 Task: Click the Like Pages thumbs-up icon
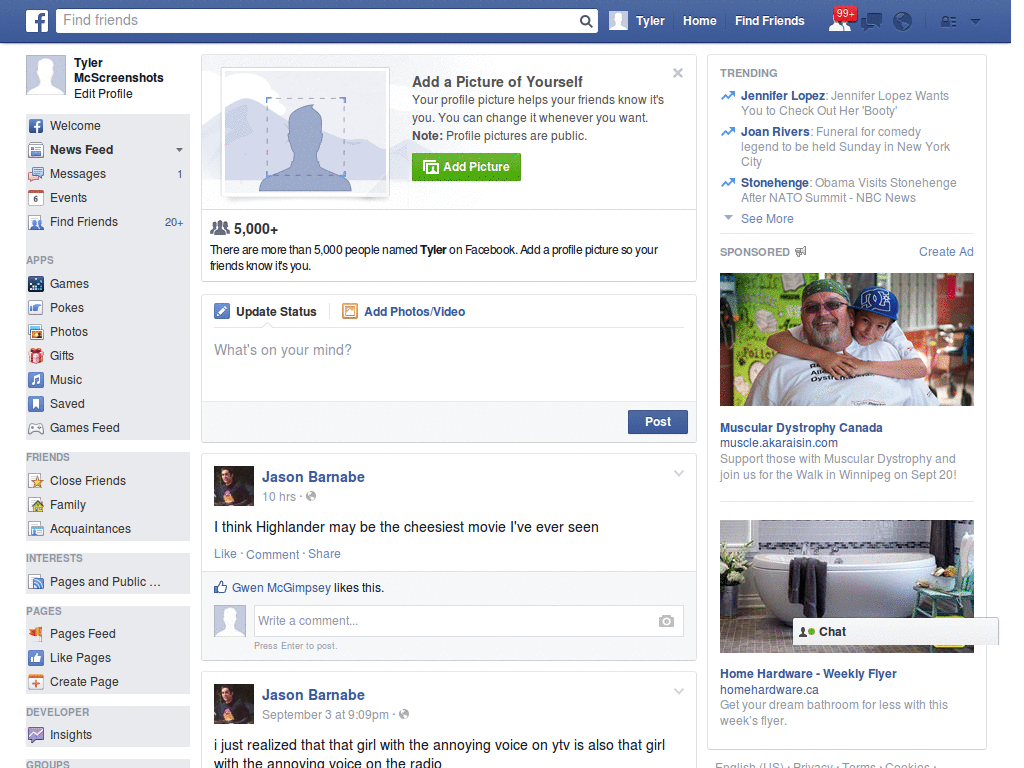click(x=36, y=658)
